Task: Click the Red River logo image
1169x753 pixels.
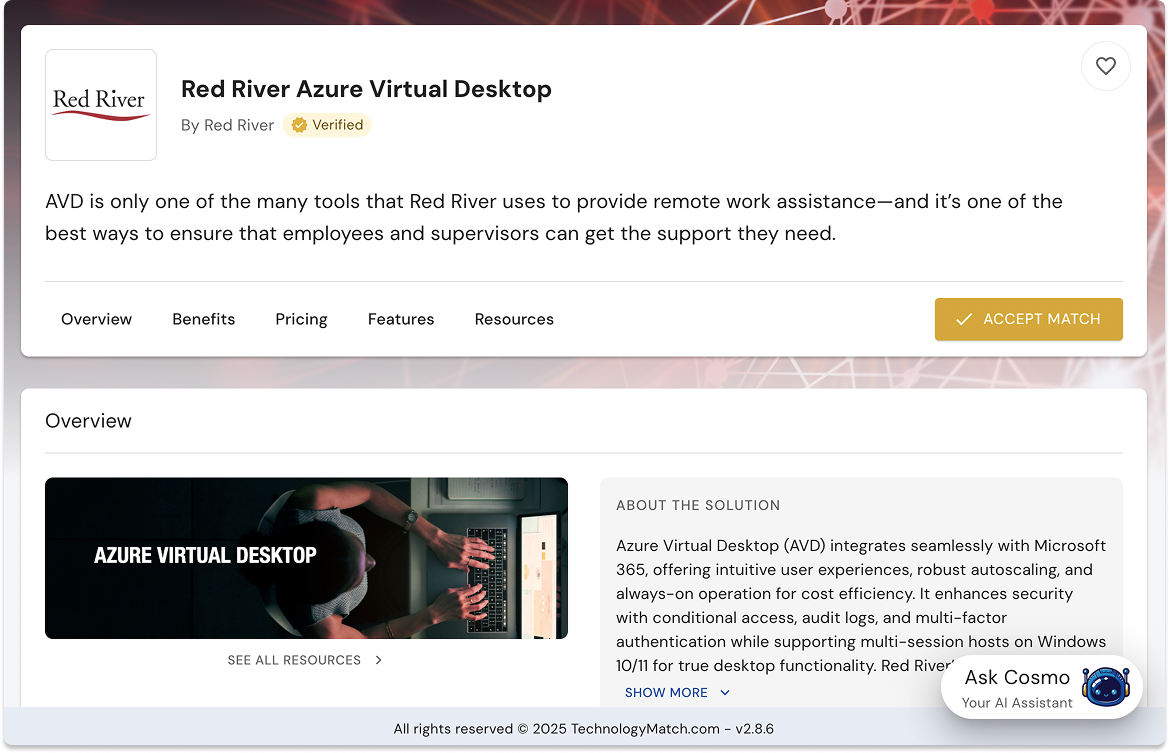Action: click(101, 105)
